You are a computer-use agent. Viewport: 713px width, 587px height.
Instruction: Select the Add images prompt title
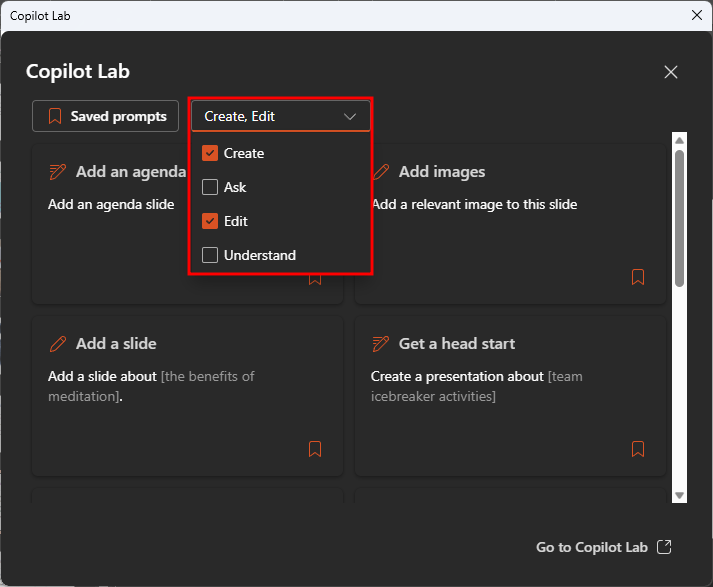click(442, 172)
